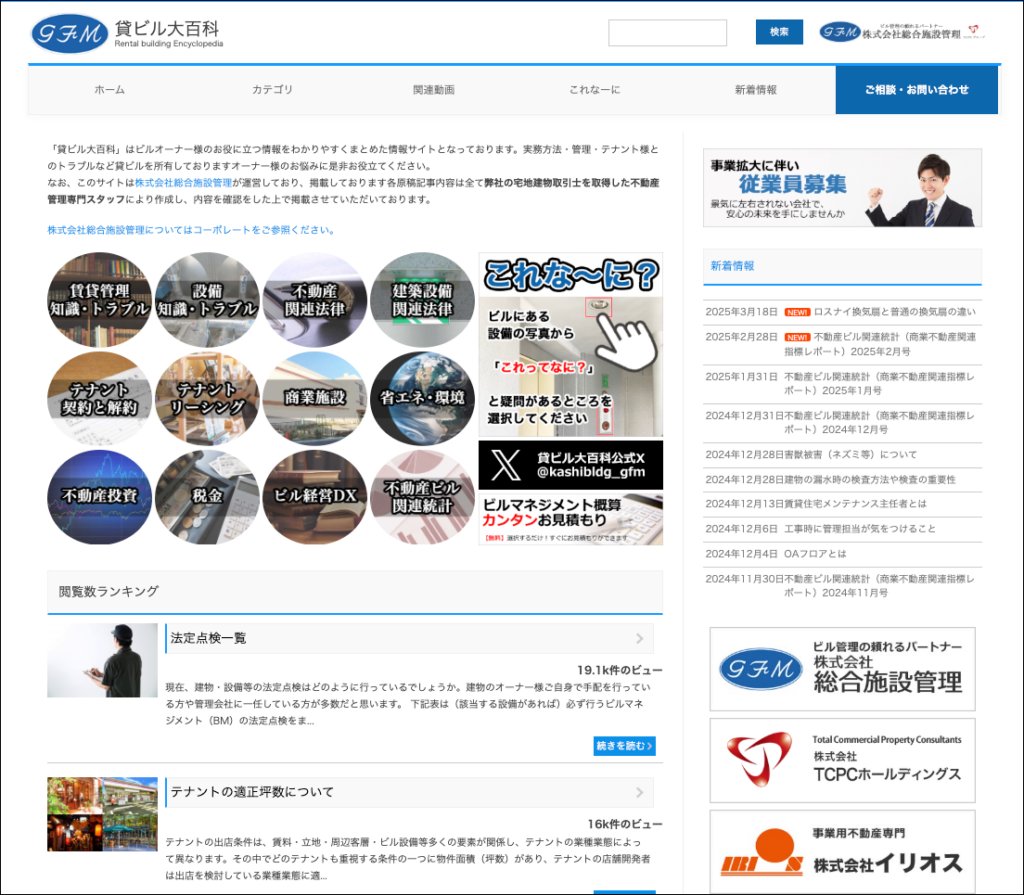Viewport: 1024px width, 895px height.
Task: Click the 検索 search button
Action: (x=779, y=33)
